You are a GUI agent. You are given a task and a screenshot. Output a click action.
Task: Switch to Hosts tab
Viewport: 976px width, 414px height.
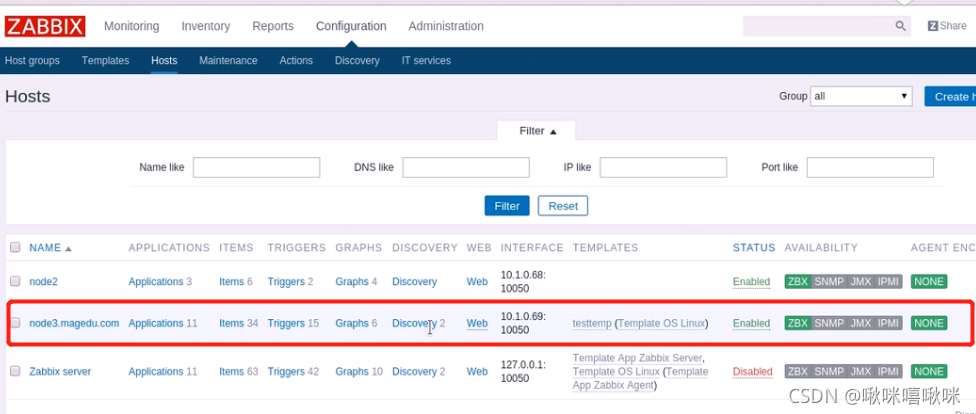(164, 60)
